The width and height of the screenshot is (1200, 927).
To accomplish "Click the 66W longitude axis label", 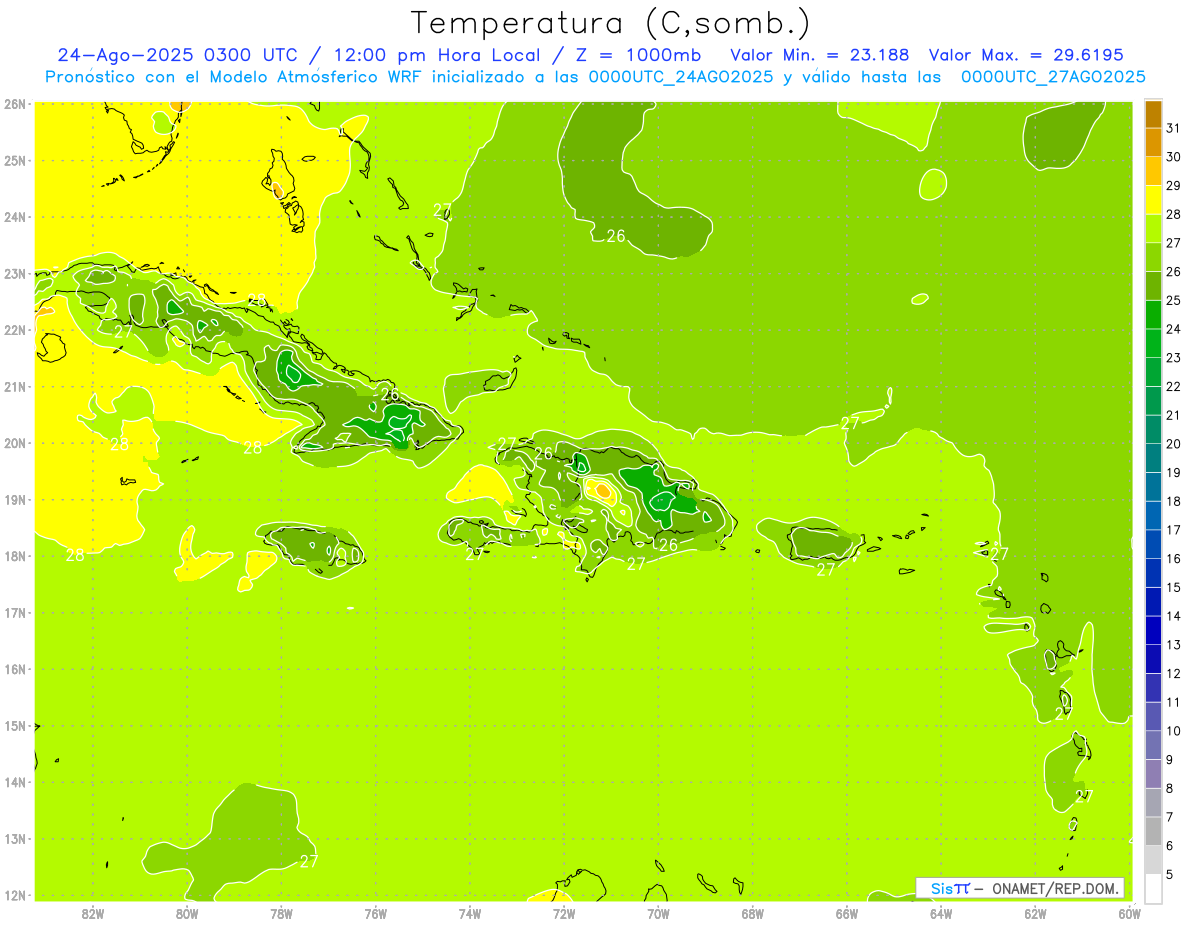I will (847, 913).
